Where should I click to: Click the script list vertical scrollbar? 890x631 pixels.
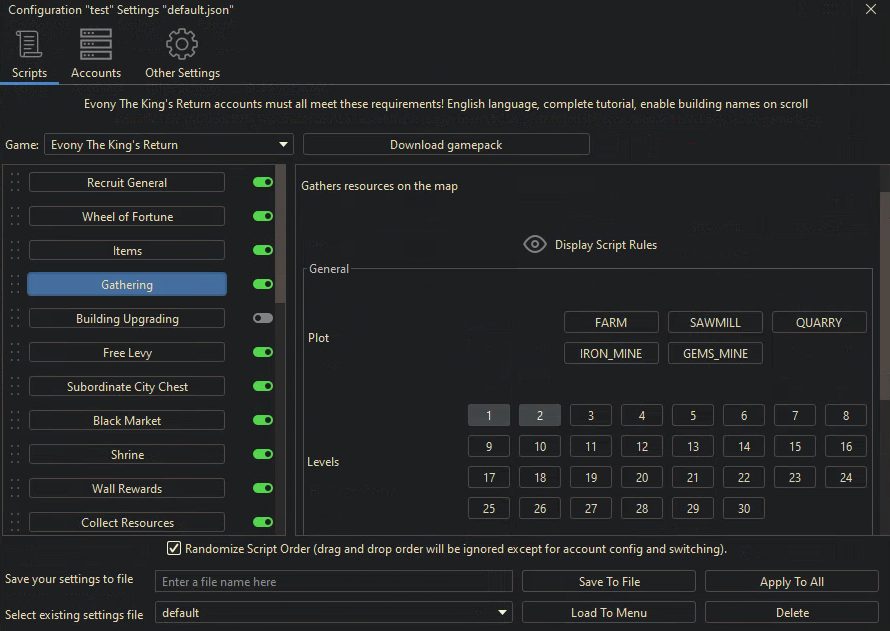click(280, 240)
